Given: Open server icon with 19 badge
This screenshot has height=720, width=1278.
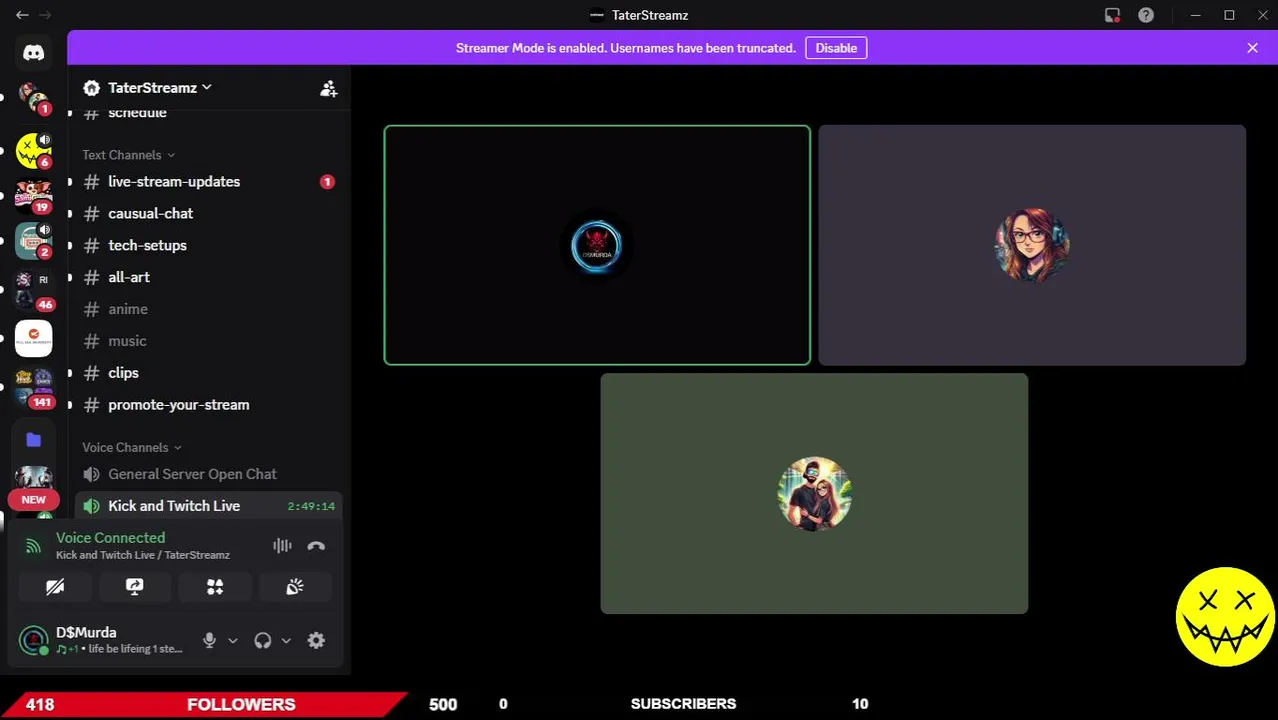Looking at the screenshot, I should coord(33,197).
